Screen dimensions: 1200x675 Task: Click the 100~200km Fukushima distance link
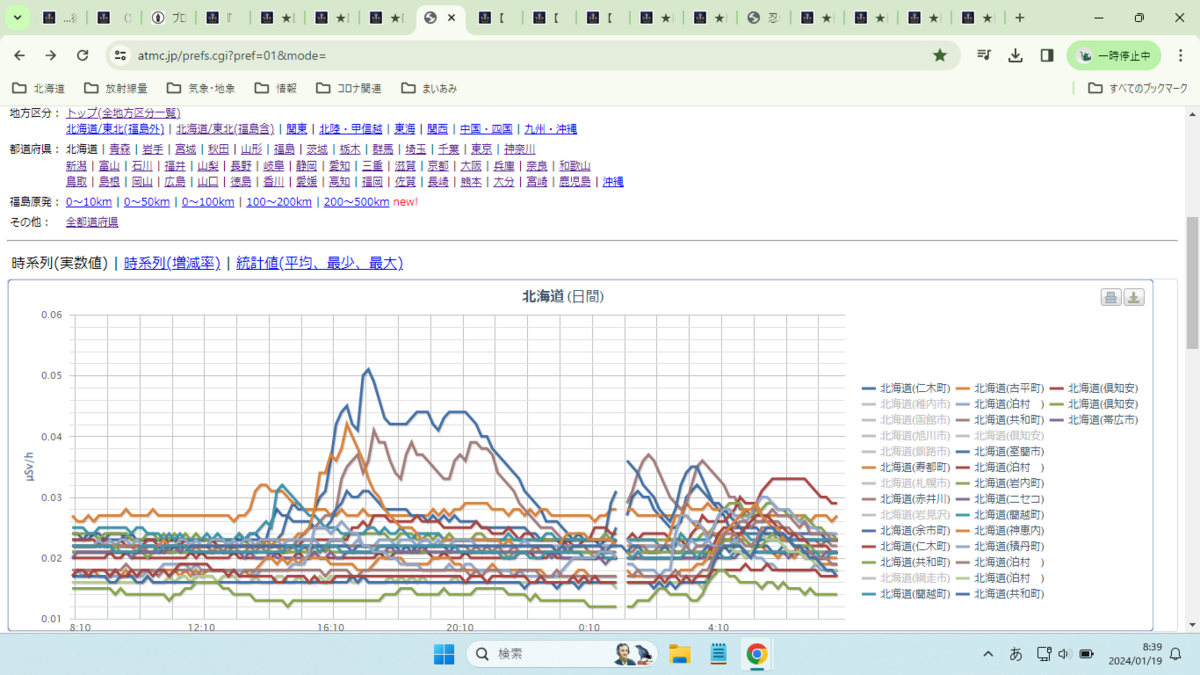click(x=279, y=202)
